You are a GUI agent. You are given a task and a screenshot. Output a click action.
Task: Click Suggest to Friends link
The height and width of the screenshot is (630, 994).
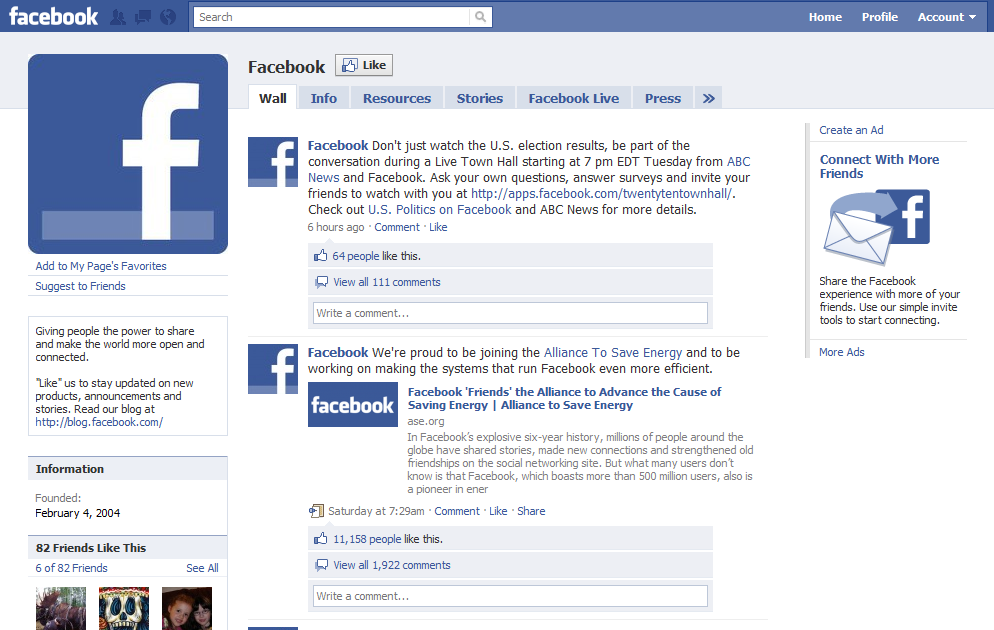[81, 286]
